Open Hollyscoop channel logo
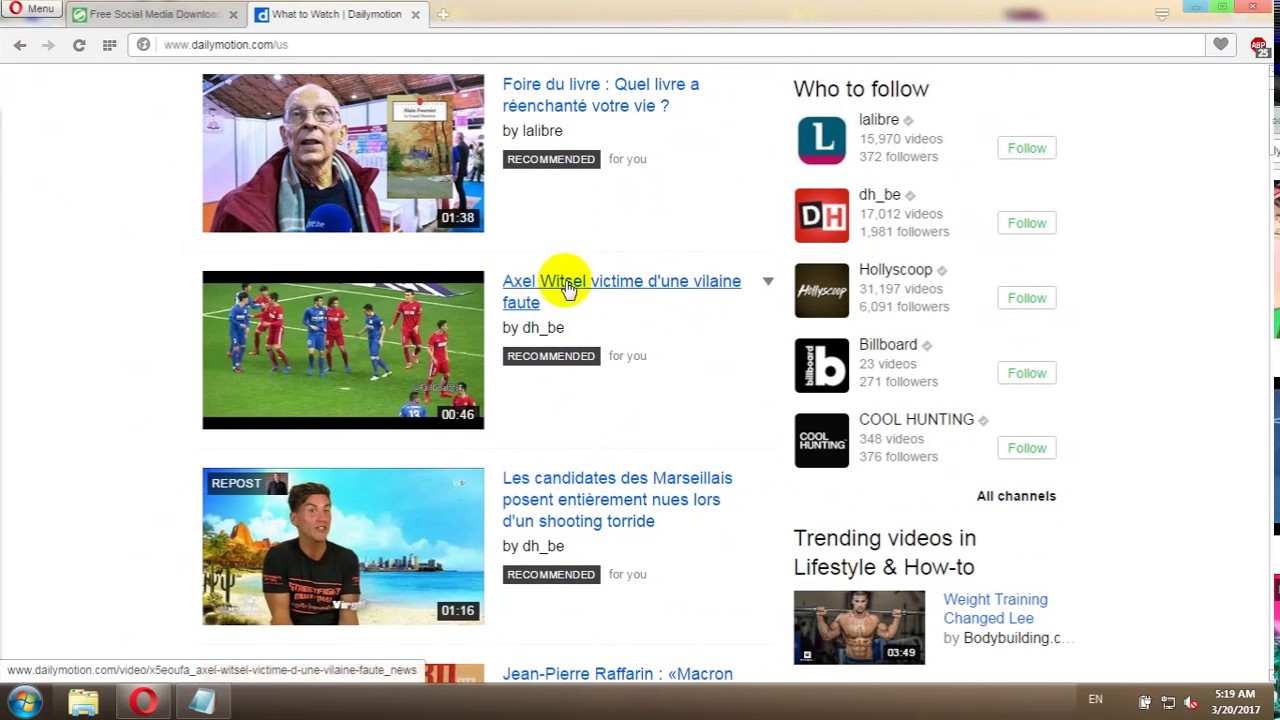Screen dimensions: 1280x720 point(822,290)
